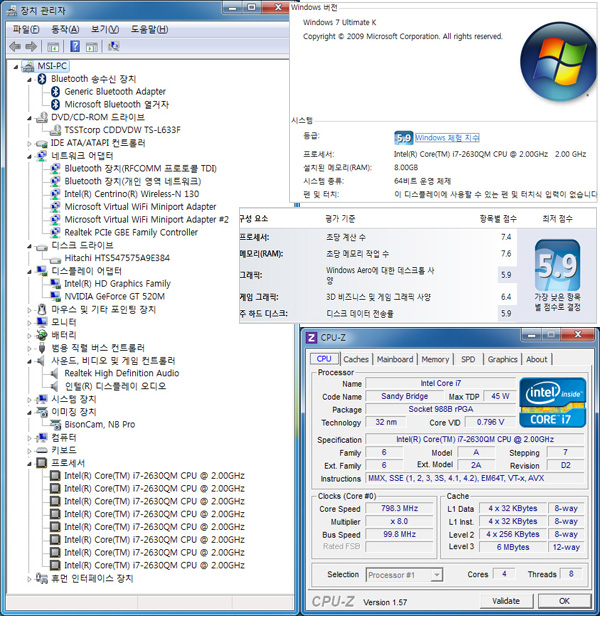Collapse the 이미징 장치 node
Viewport: 600px width, 618px height.
(x=29, y=413)
